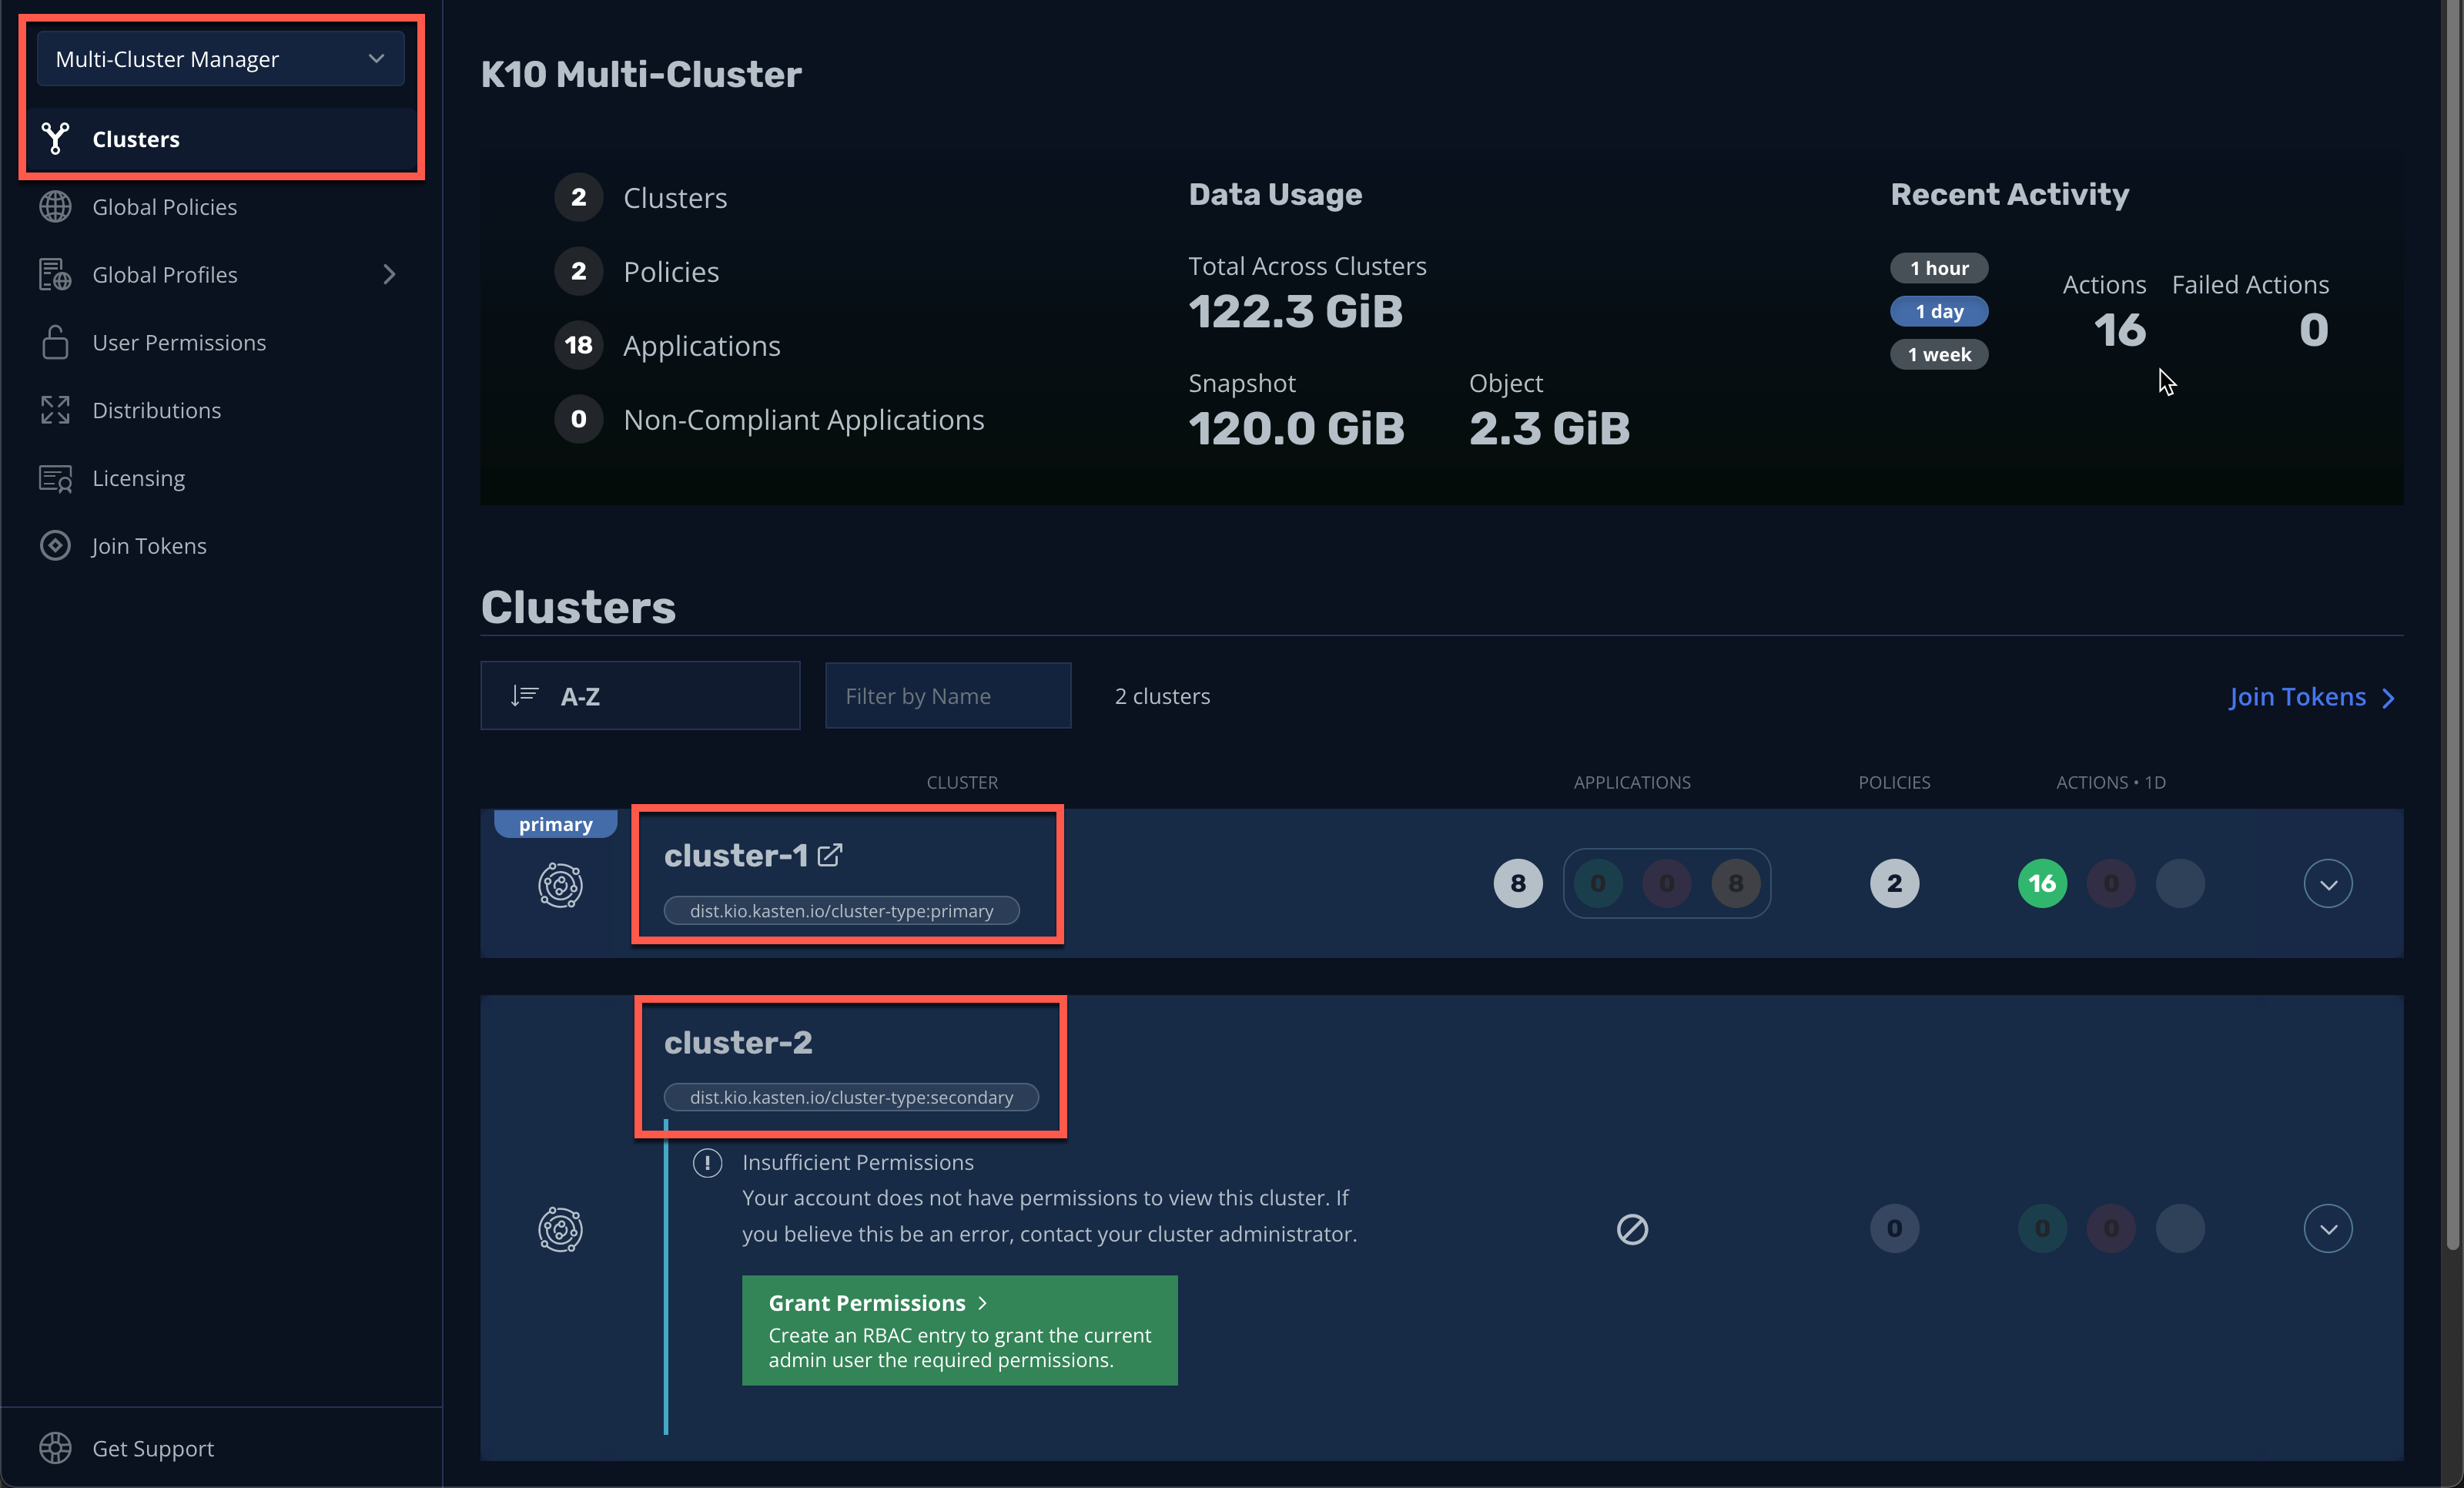
Task: Click cluster-1 grey 8 application status badge
Action: [x=1735, y=884]
